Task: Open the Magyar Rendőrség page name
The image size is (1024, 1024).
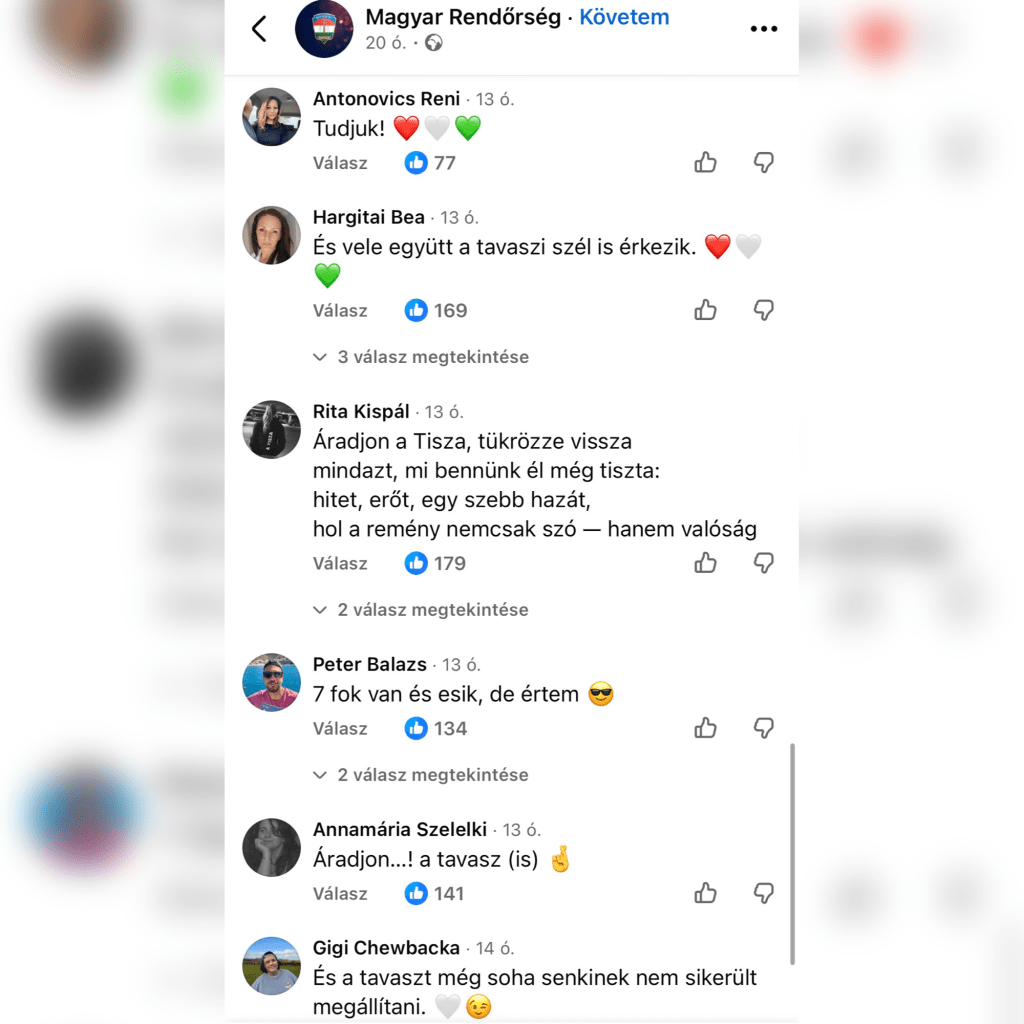Action: pyautogui.click(x=463, y=17)
